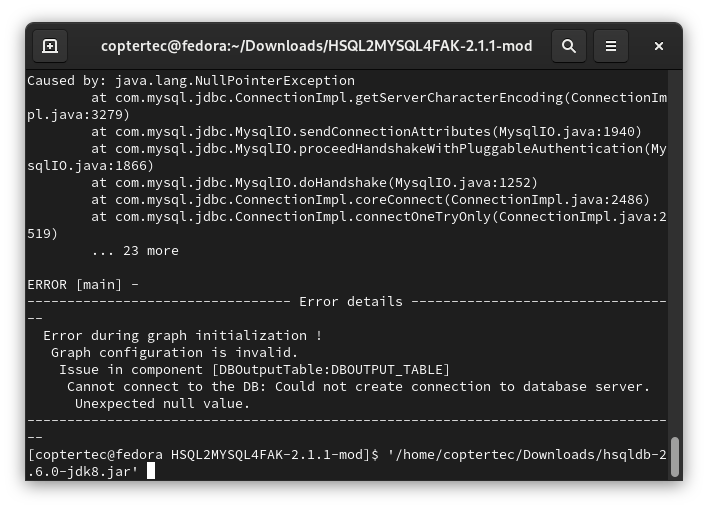This screenshot has width=708, height=509.
Task: Click the coptertec@fedora window title
Action: 317,46
